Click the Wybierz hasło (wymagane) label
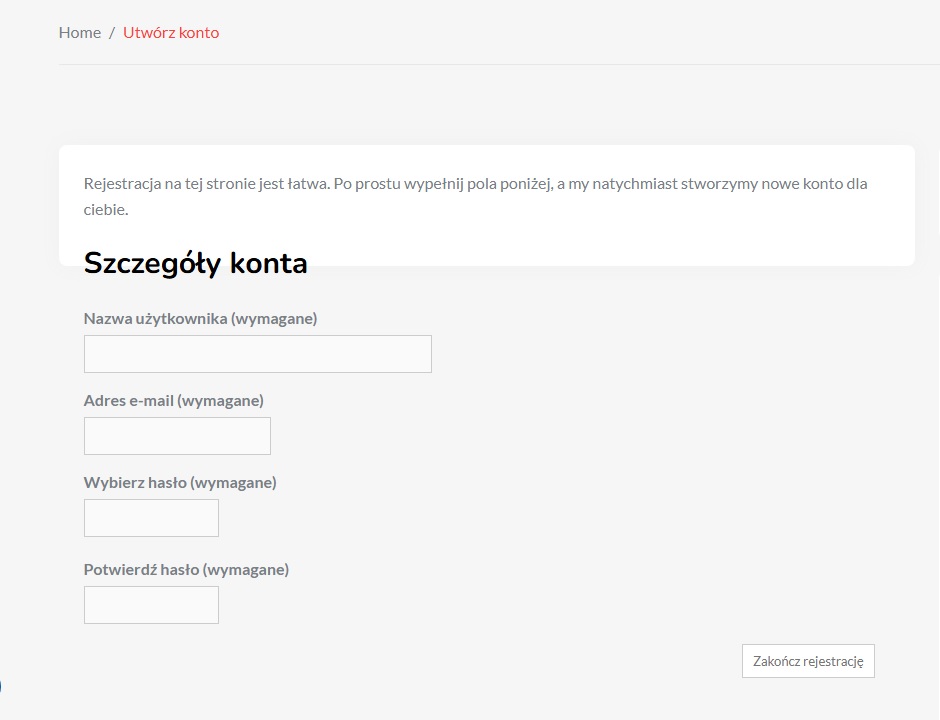 pos(180,482)
